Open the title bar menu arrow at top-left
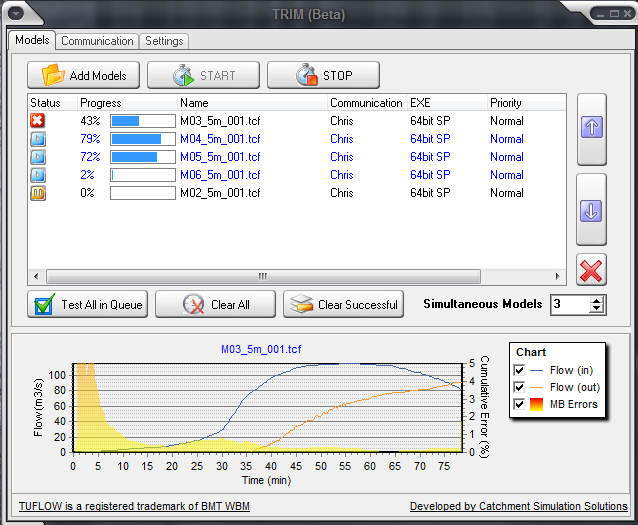Image resolution: width=638 pixels, height=525 pixels. (x=15, y=14)
